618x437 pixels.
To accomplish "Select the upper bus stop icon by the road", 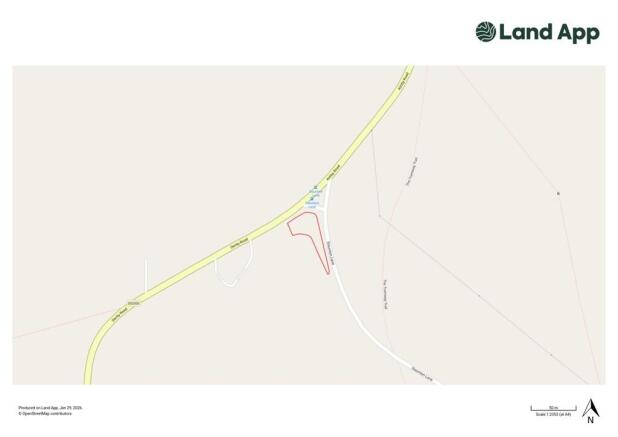I will point(315,187).
